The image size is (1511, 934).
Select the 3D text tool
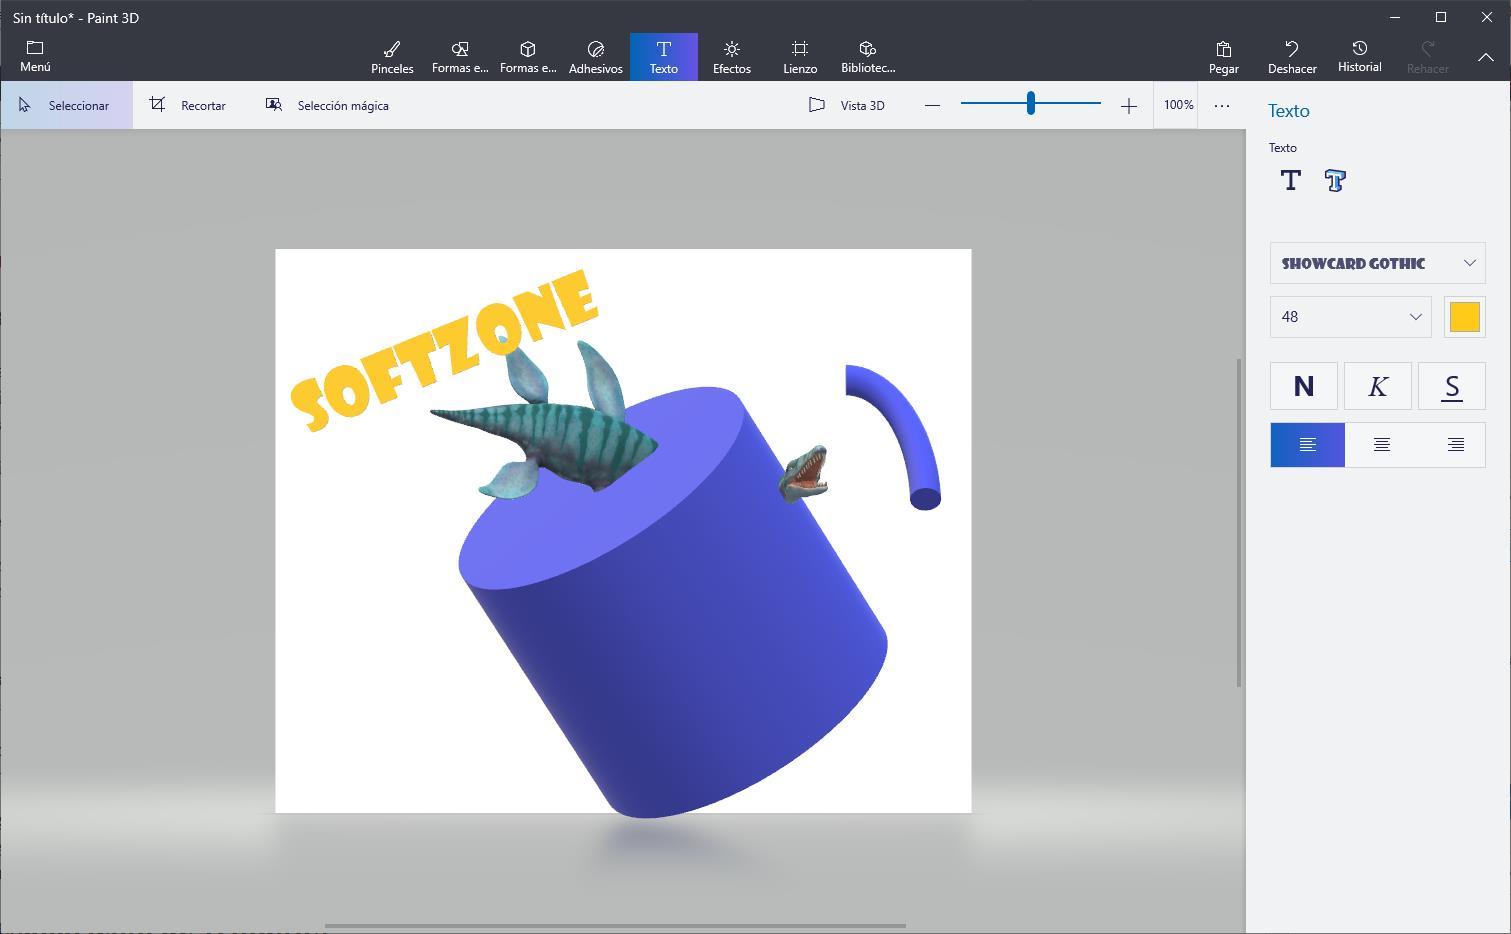click(x=1335, y=181)
